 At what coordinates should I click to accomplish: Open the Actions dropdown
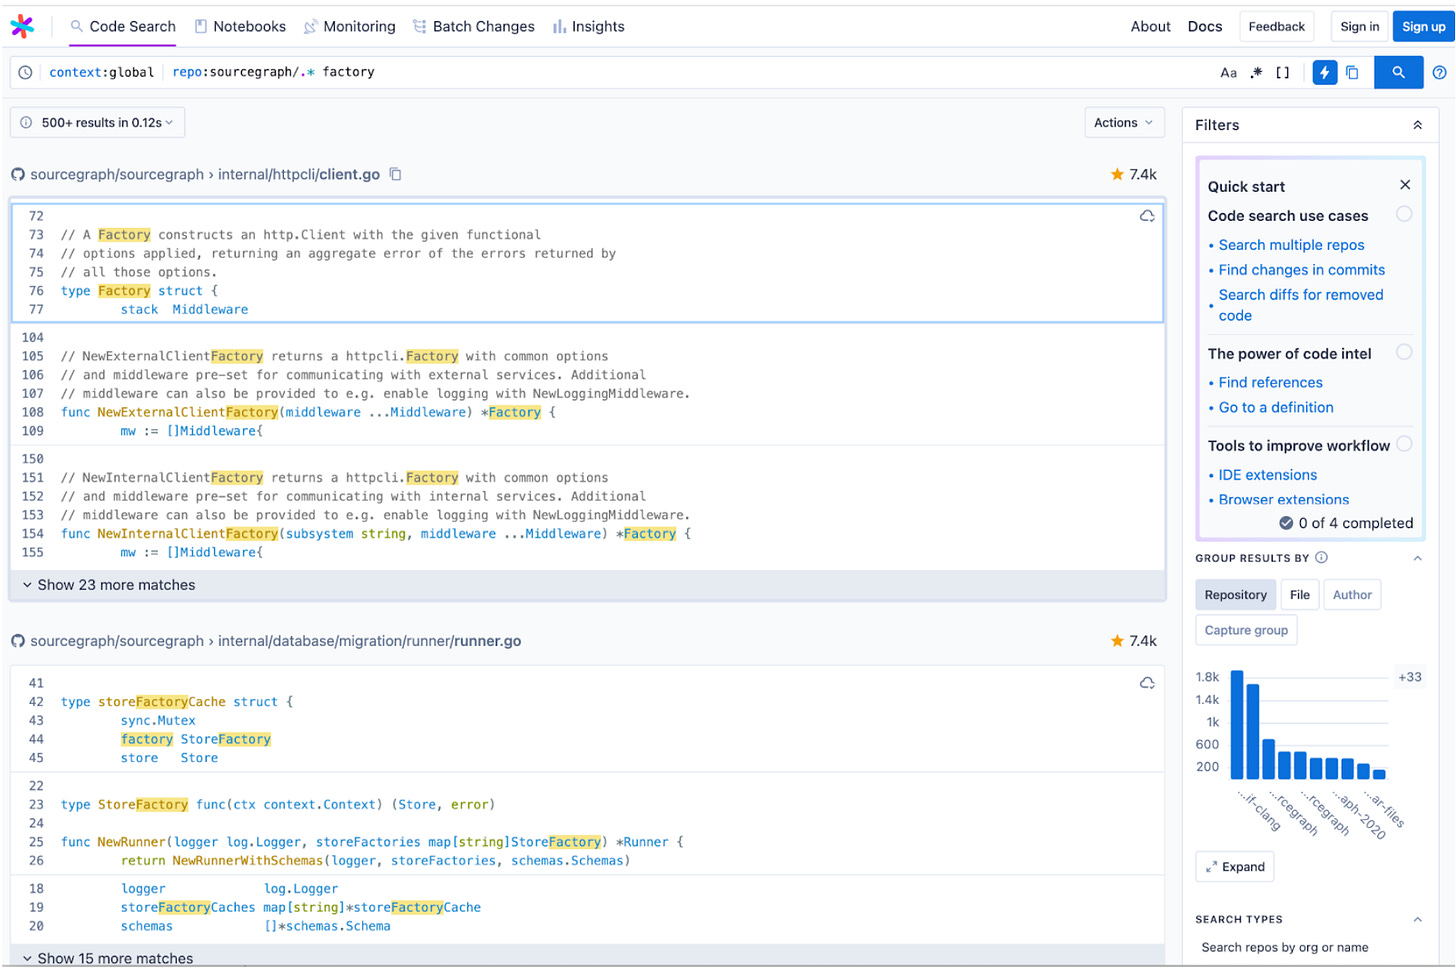coord(1124,122)
